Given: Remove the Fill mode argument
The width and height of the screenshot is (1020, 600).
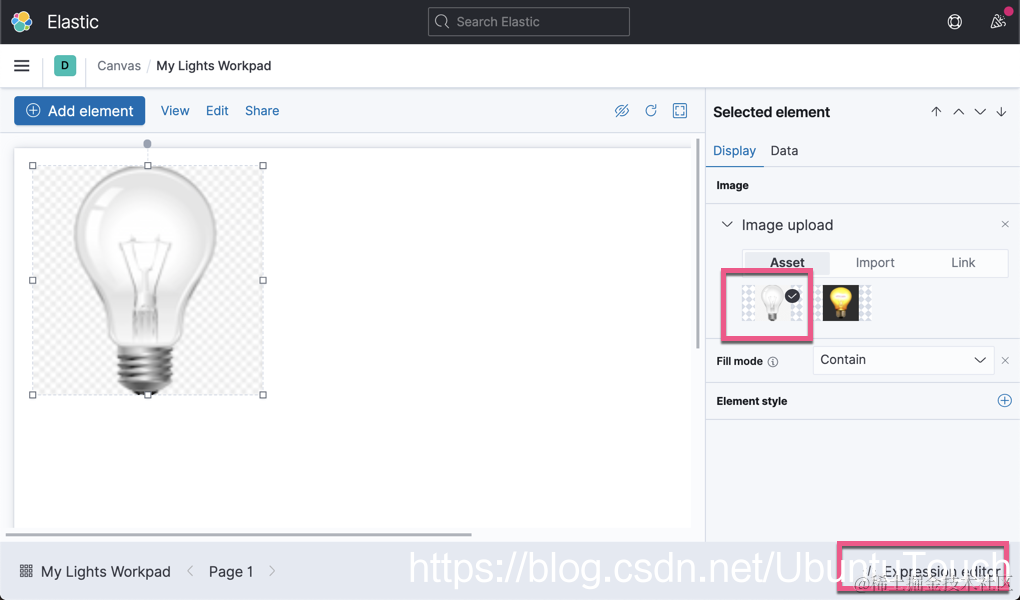Looking at the screenshot, I should point(1005,361).
